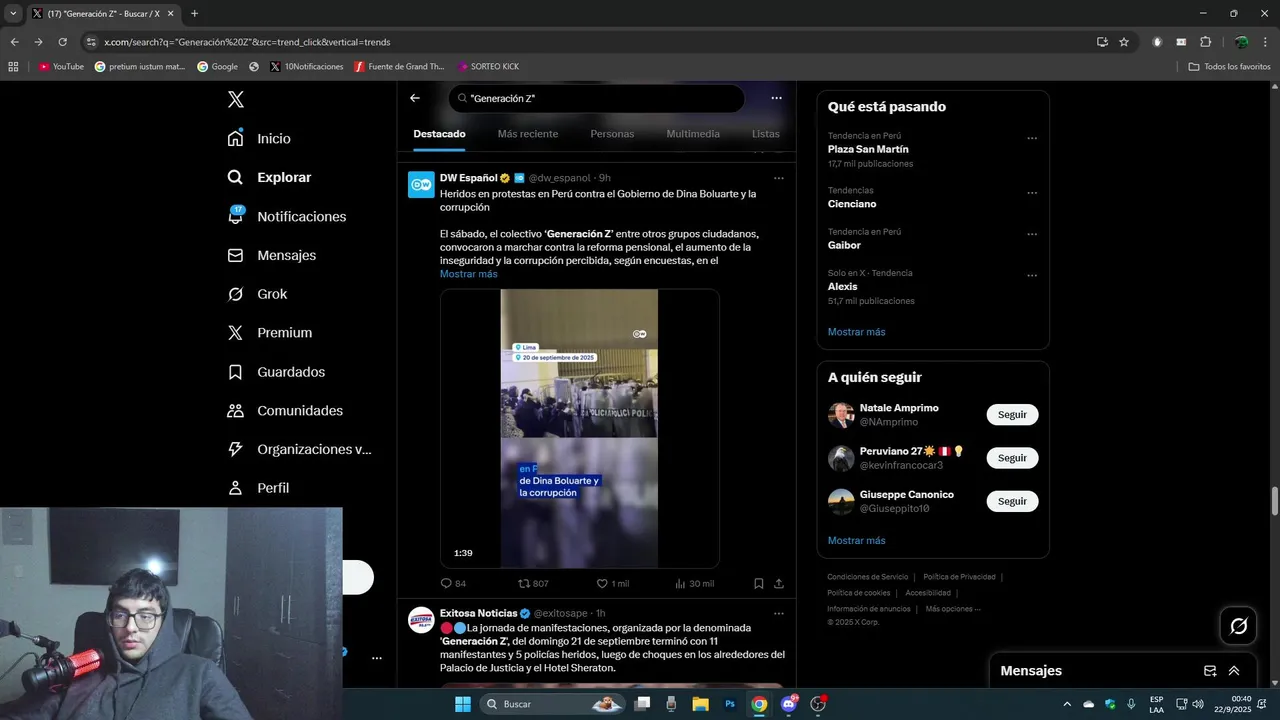This screenshot has height=720, width=1280.
Task: Open the Comunidades people icon
Action: pyautogui.click(x=235, y=410)
